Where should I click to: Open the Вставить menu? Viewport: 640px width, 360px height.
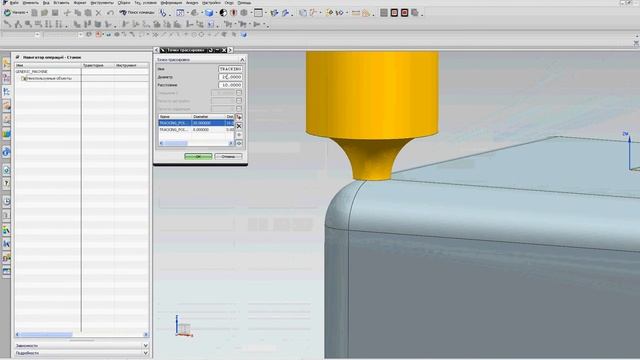pyautogui.click(x=61, y=2)
